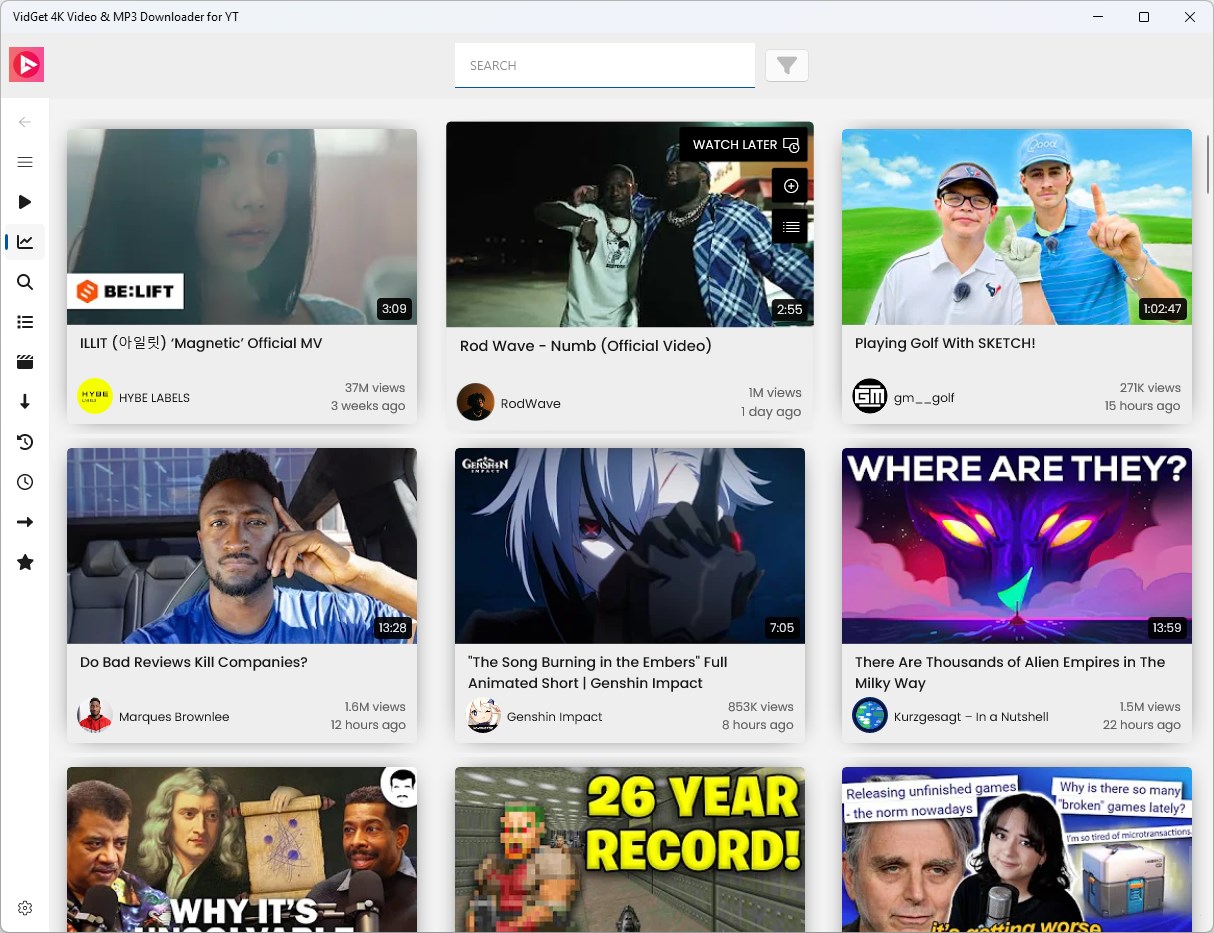
Task: Maximize the VidGet window
Action: [x=1144, y=17]
